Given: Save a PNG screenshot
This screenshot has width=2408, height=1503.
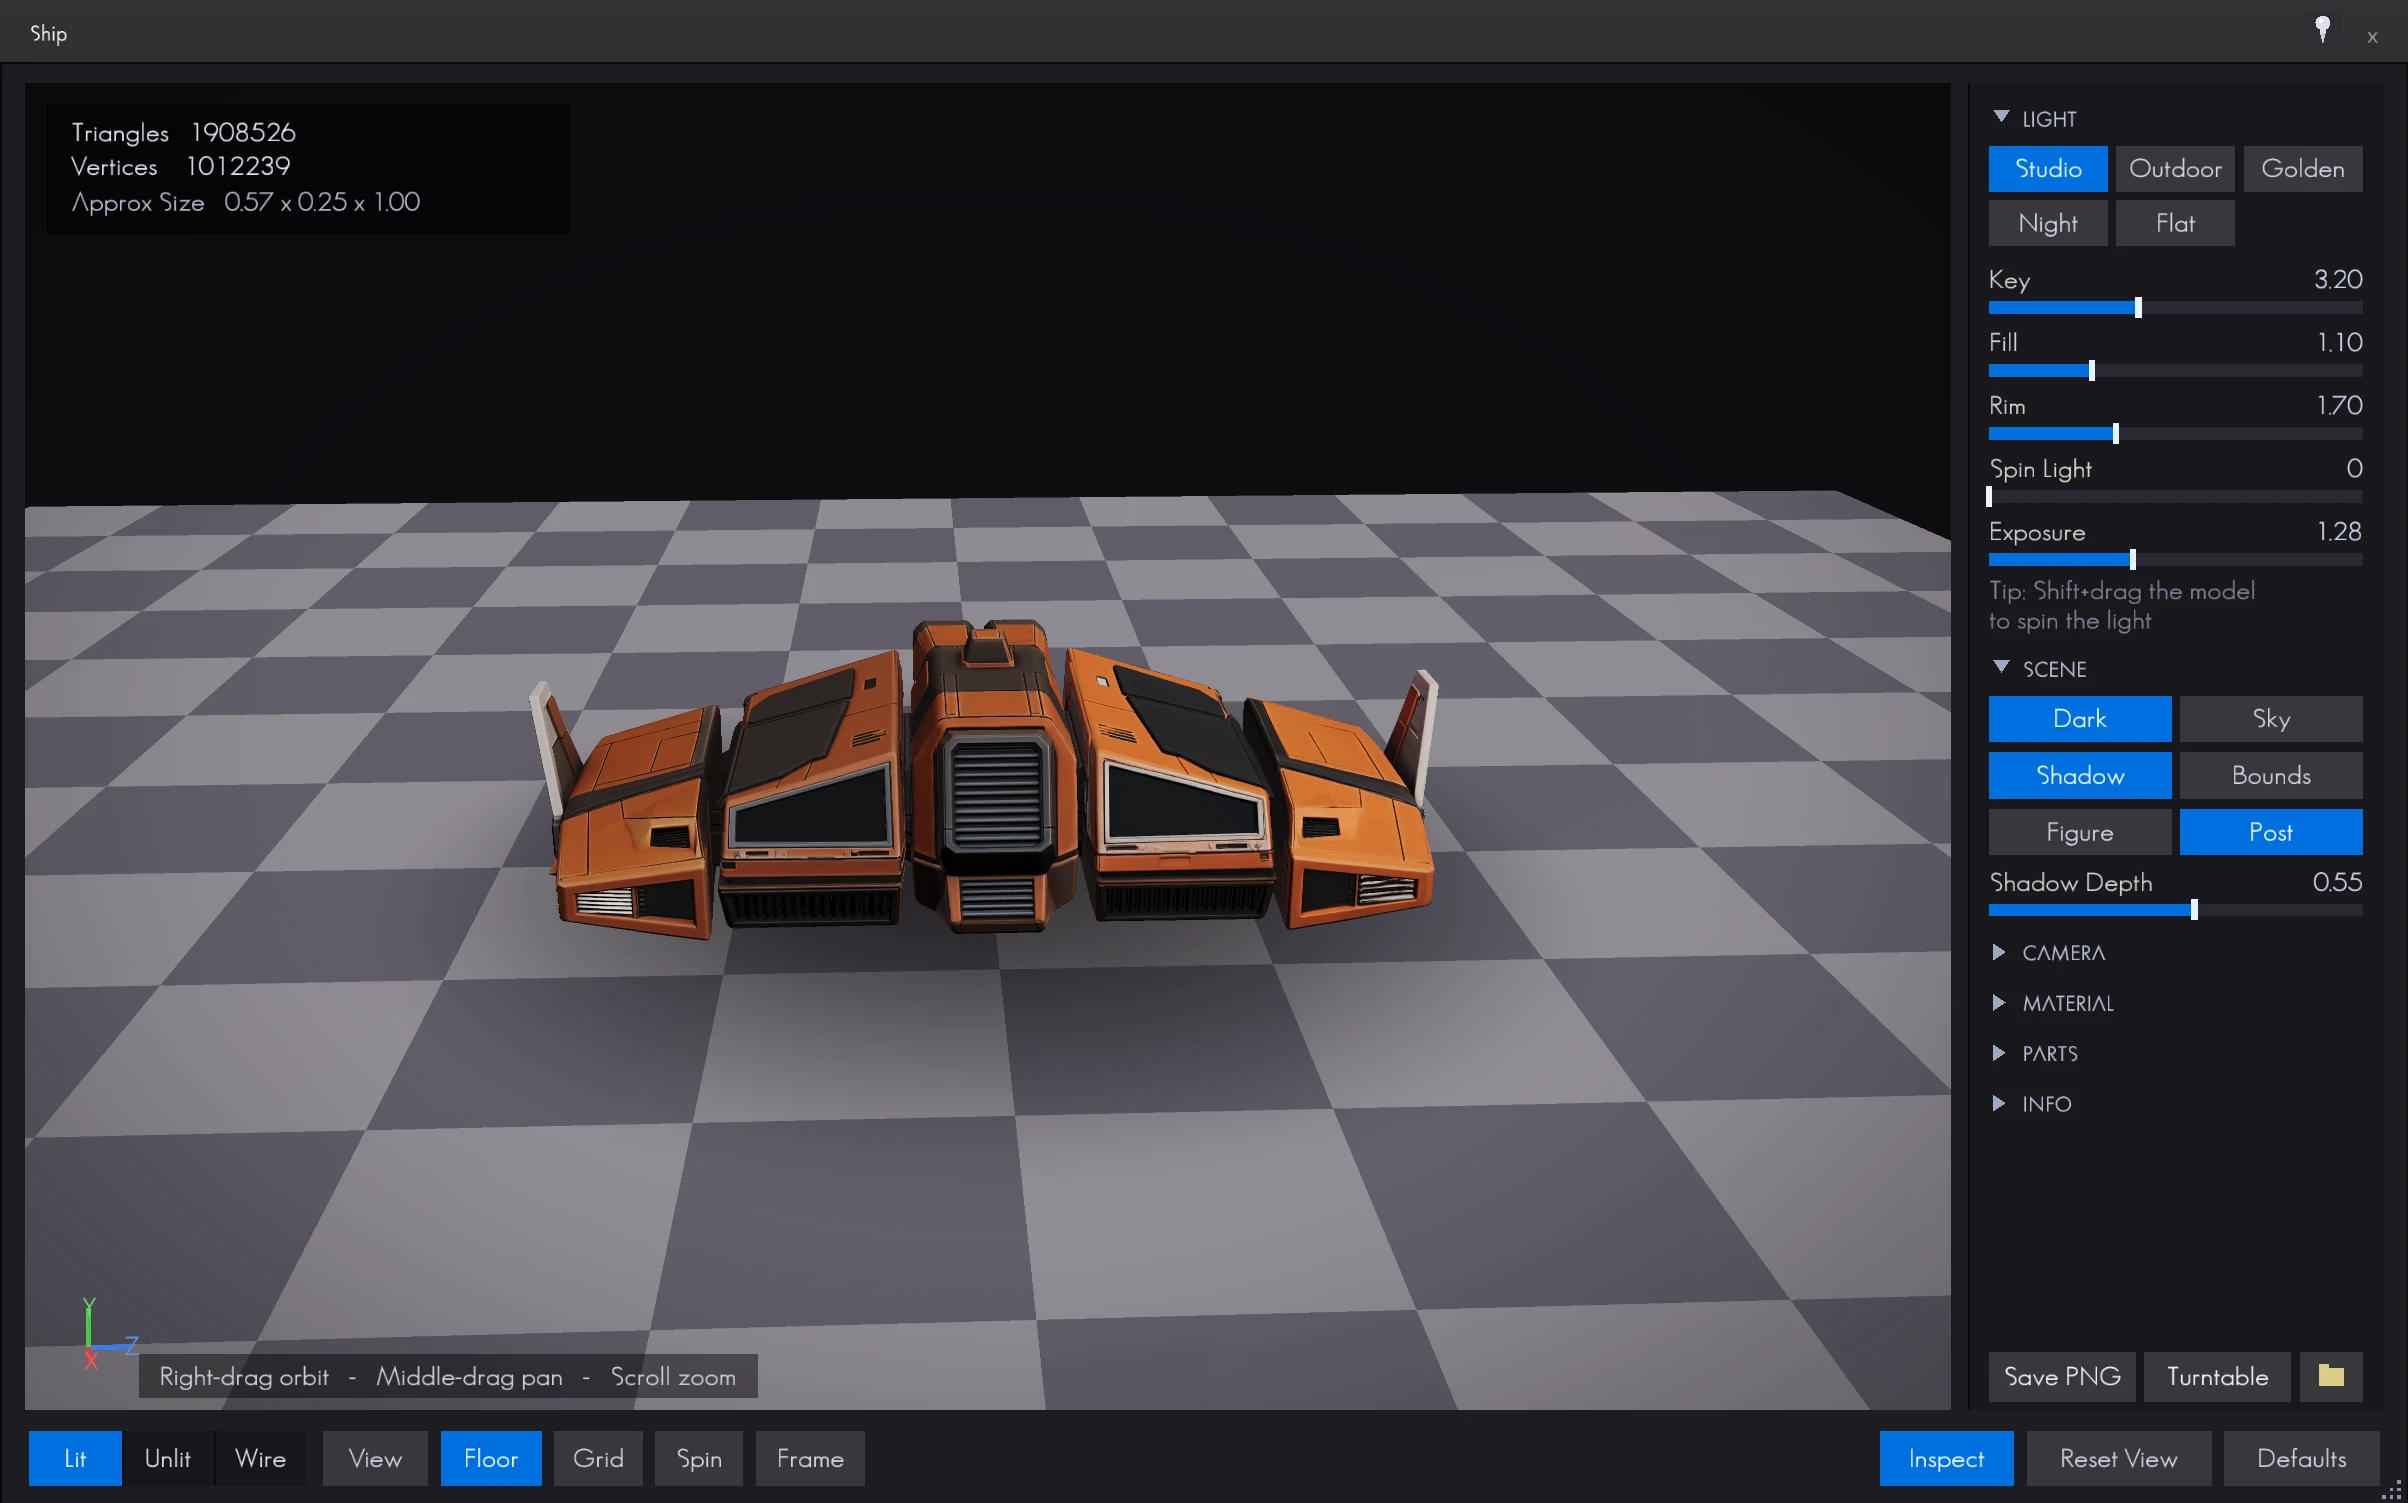Looking at the screenshot, I should [x=2062, y=1376].
